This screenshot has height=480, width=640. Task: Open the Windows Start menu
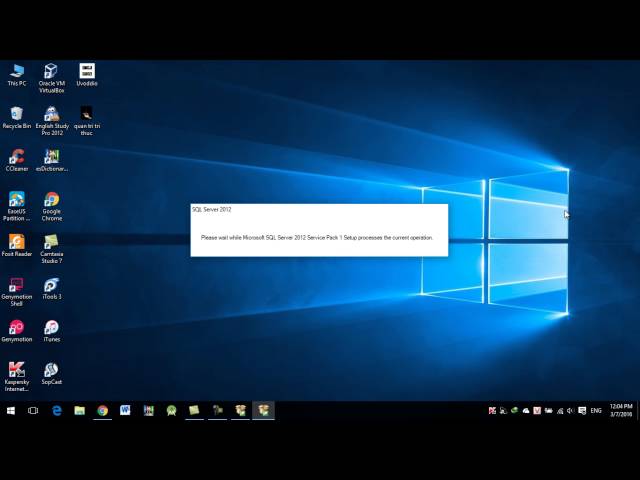(x=11, y=411)
